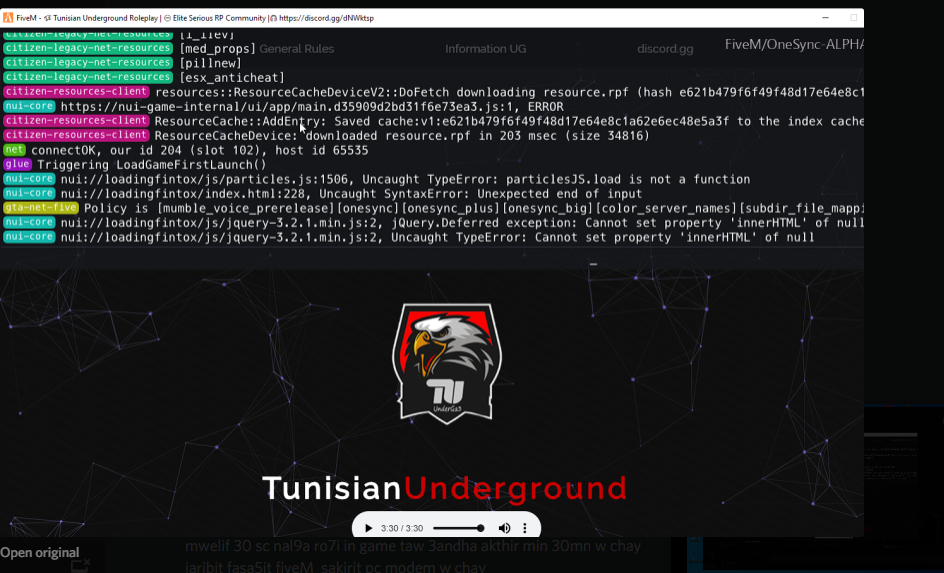944x573 pixels.
Task: Click the 'Tunisian Underground' title text
Action: (445, 488)
